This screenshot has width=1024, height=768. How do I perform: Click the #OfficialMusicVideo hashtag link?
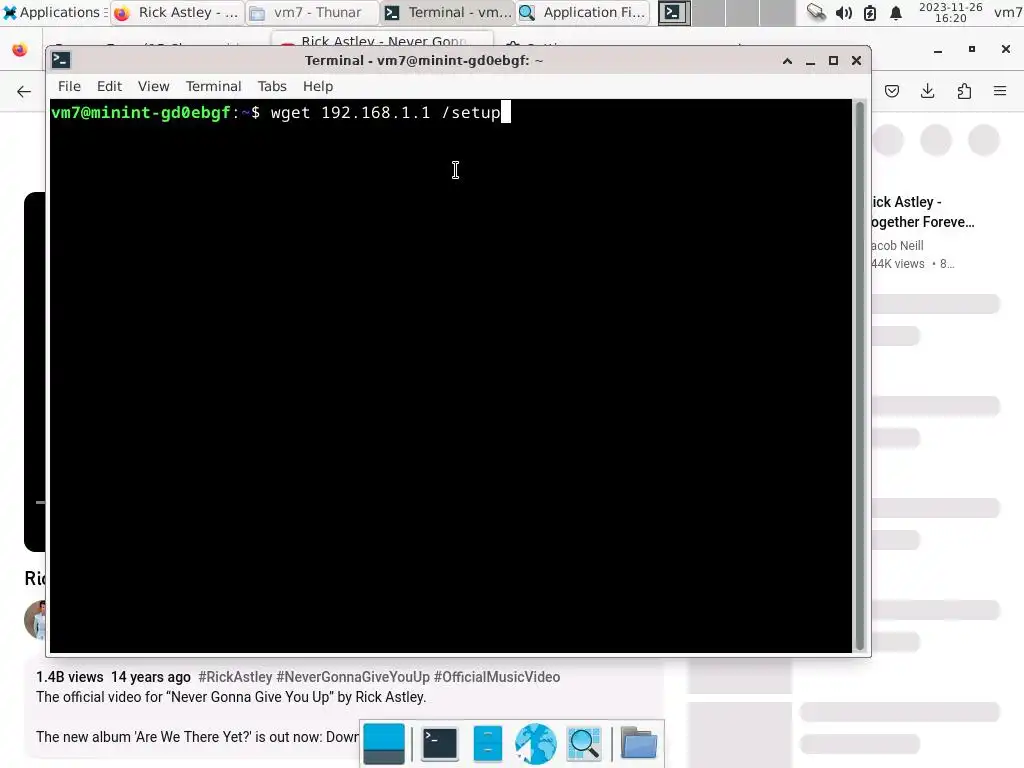[497, 677]
